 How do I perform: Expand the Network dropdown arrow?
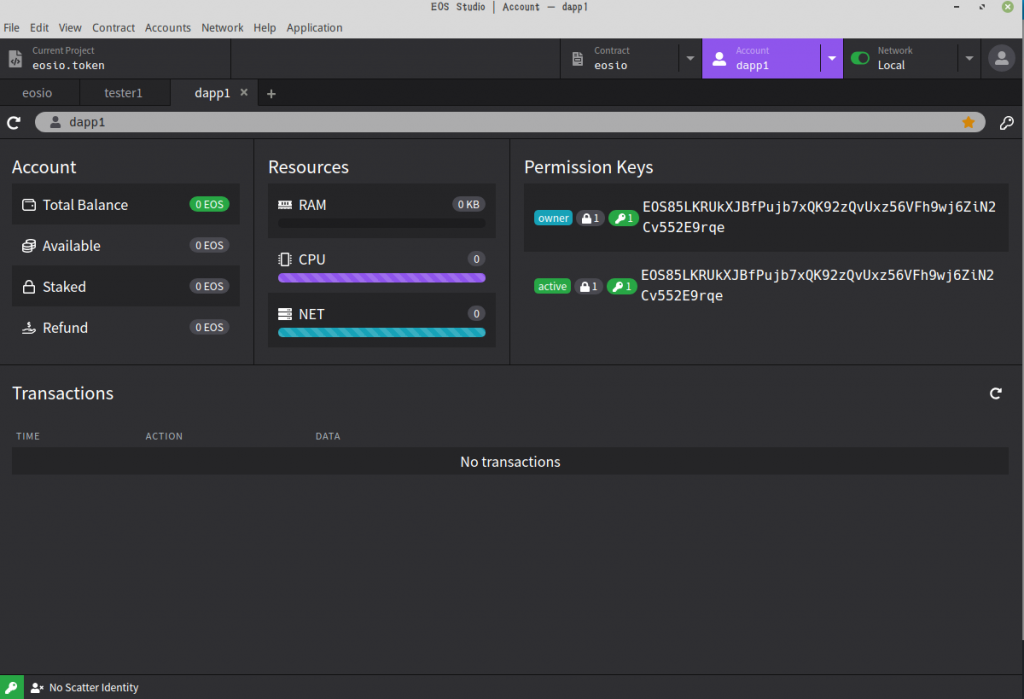click(x=969, y=59)
